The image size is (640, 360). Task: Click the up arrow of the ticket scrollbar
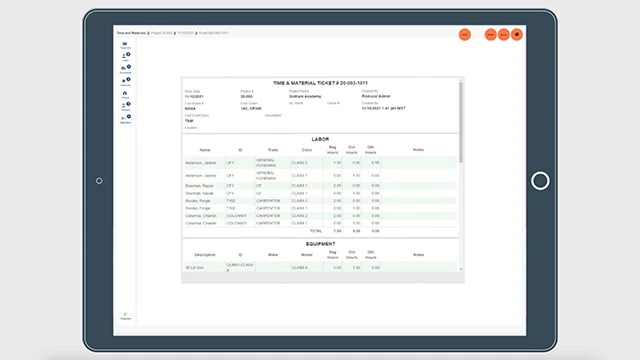coord(461,80)
